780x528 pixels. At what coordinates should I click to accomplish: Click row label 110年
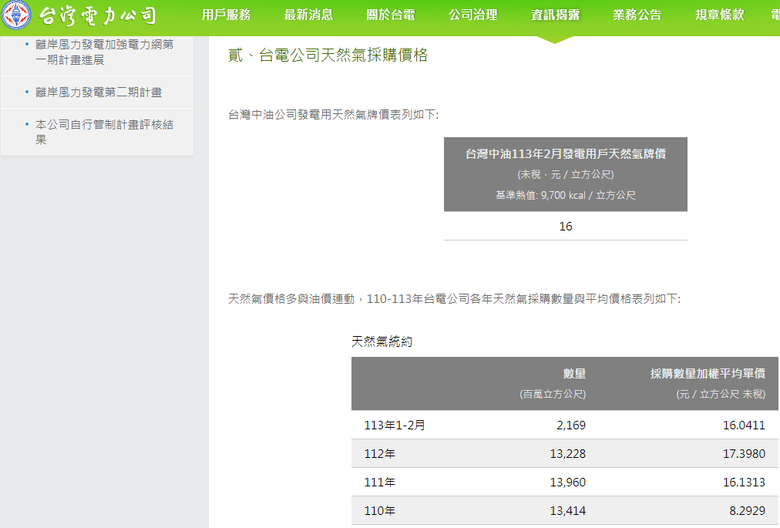[380, 511]
